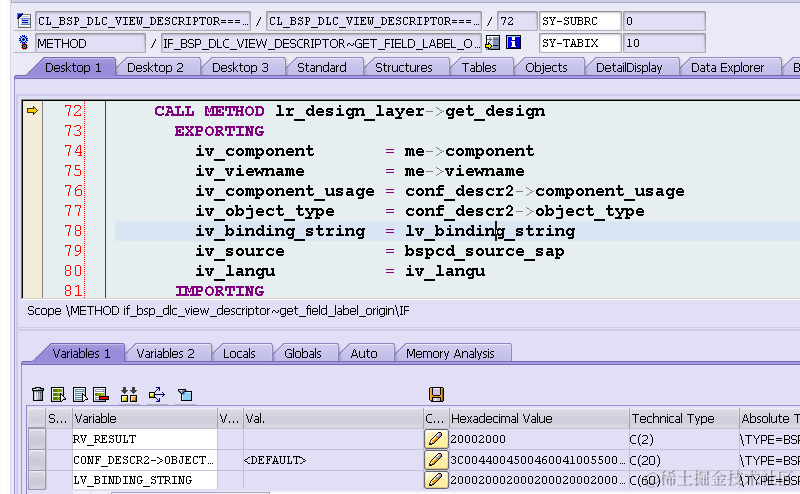This screenshot has width=800, height=494.
Task: Switch to Desktop 1 tab
Action: click(73, 67)
